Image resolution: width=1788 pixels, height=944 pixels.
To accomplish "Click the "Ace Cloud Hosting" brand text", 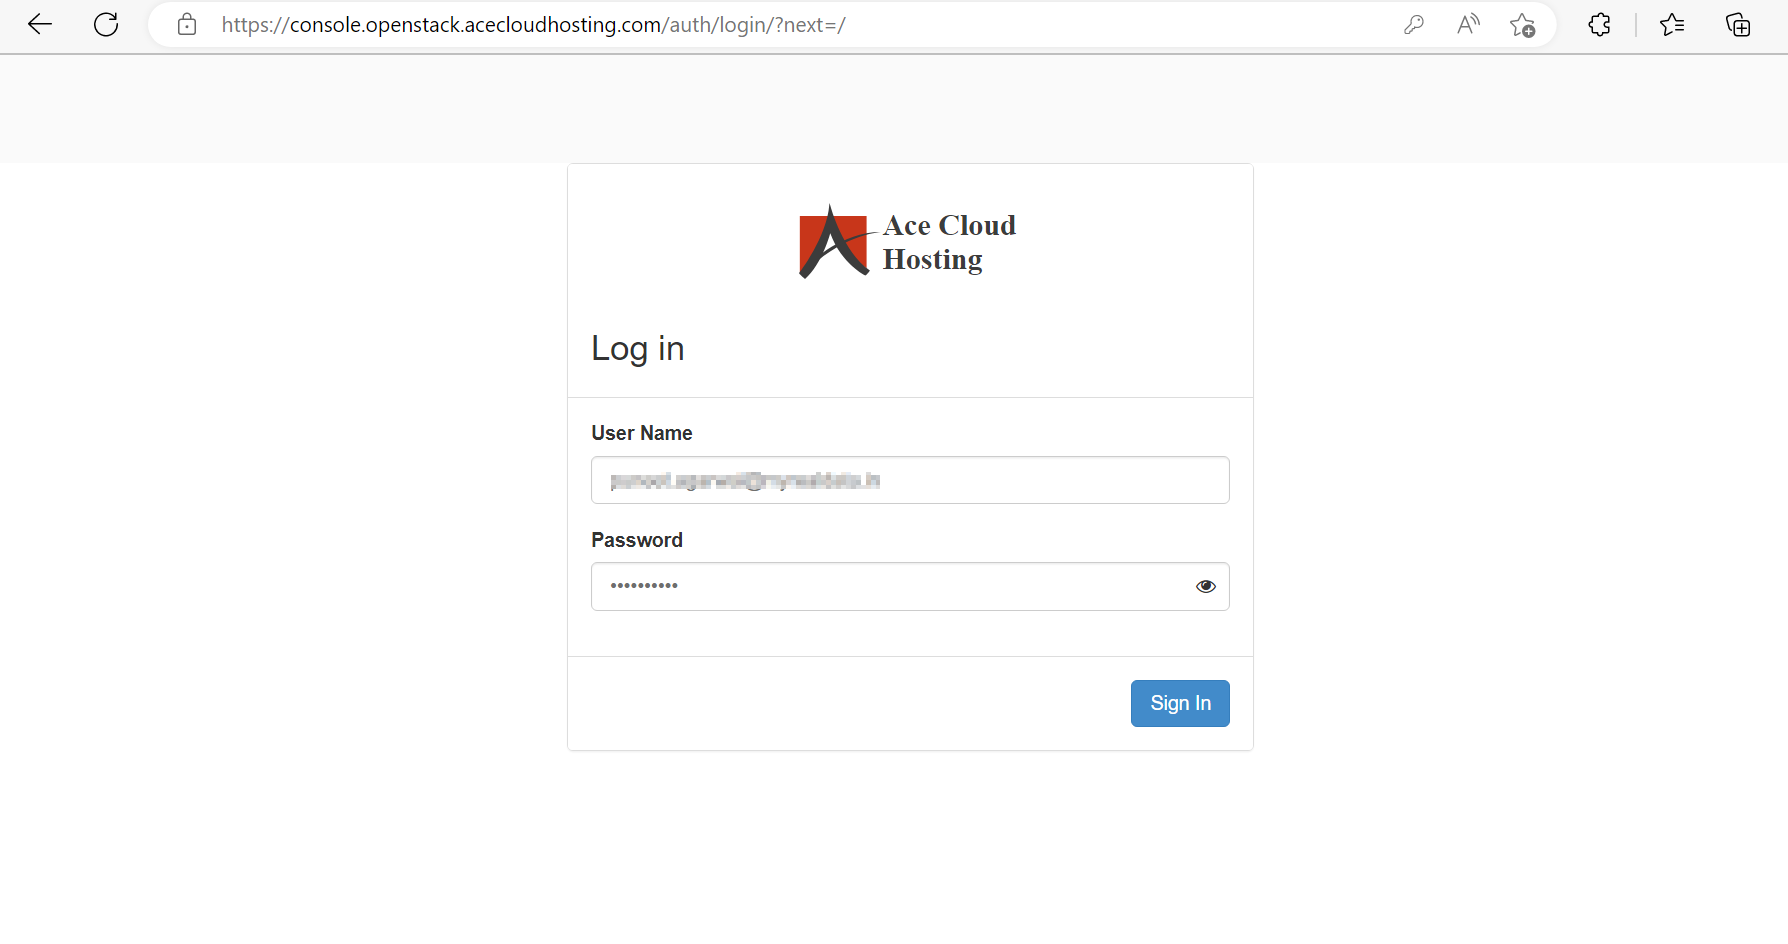I will (x=948, y=242).
